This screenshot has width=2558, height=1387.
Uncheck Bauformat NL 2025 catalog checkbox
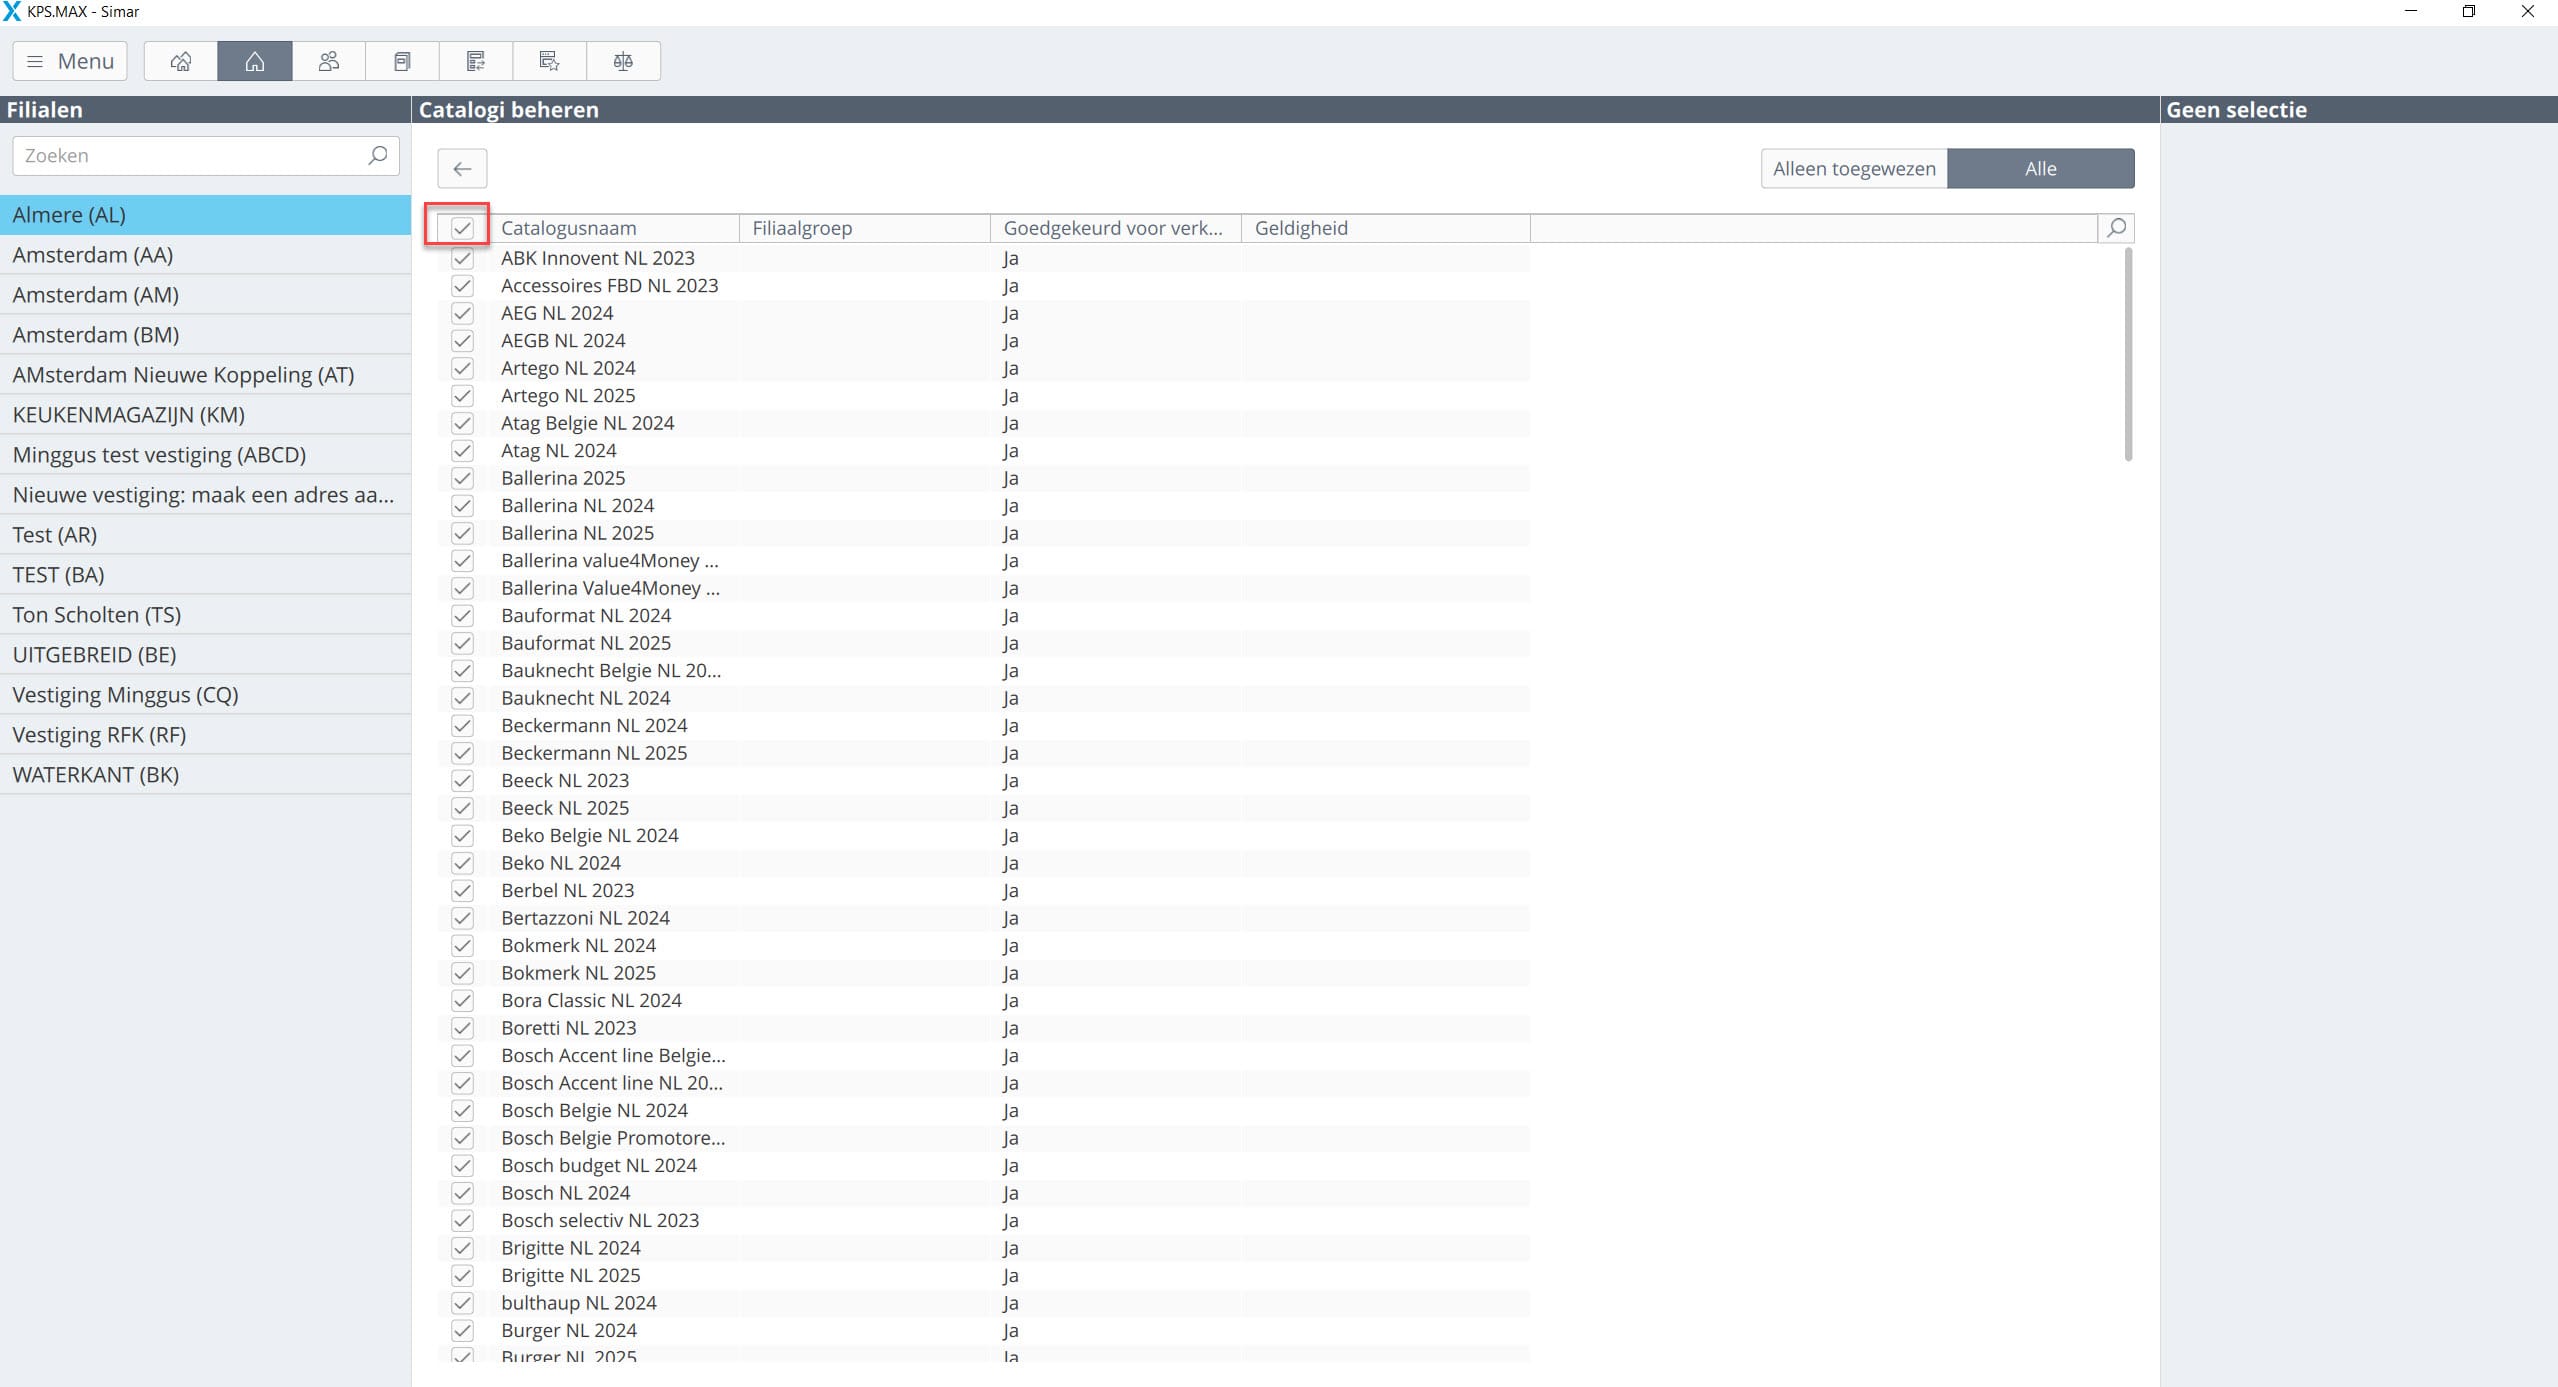tap(462, 643)
